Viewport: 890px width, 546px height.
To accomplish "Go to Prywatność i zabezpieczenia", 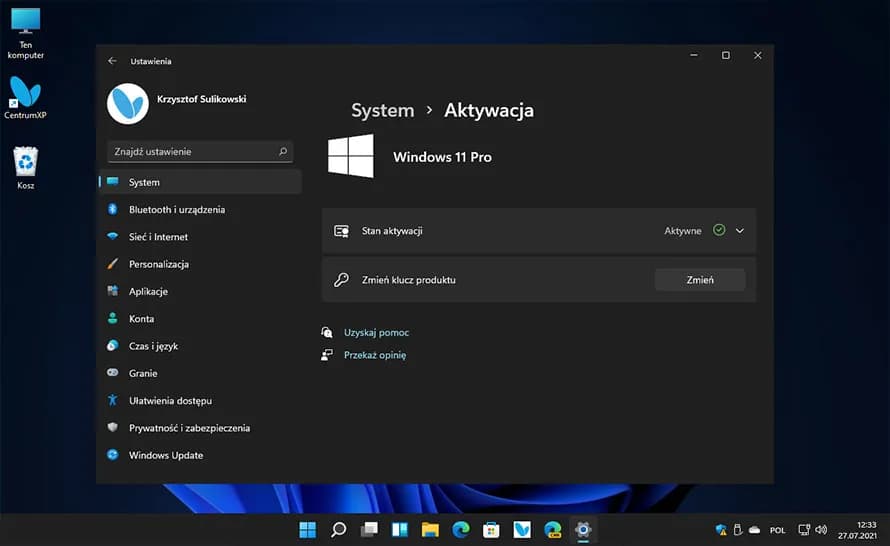I will (x=189, y=428).
